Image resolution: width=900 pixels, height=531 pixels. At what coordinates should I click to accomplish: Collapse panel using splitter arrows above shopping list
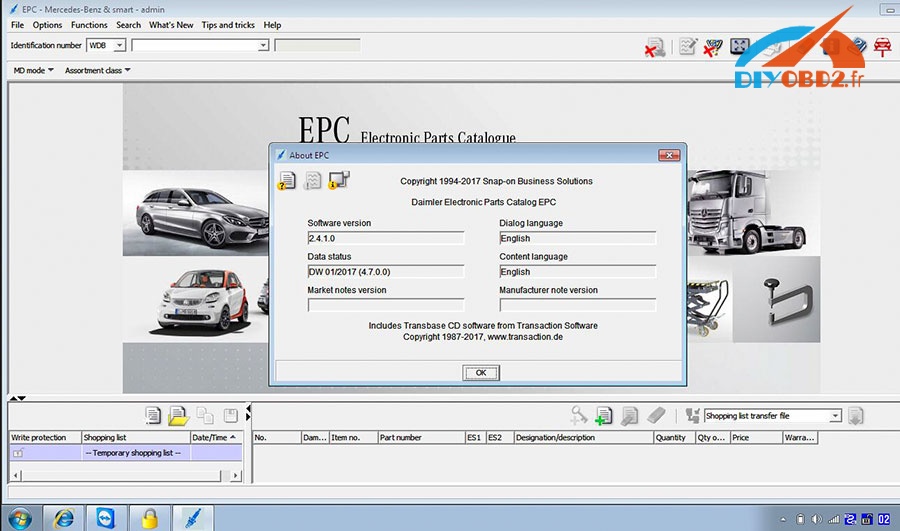point(18,398)
